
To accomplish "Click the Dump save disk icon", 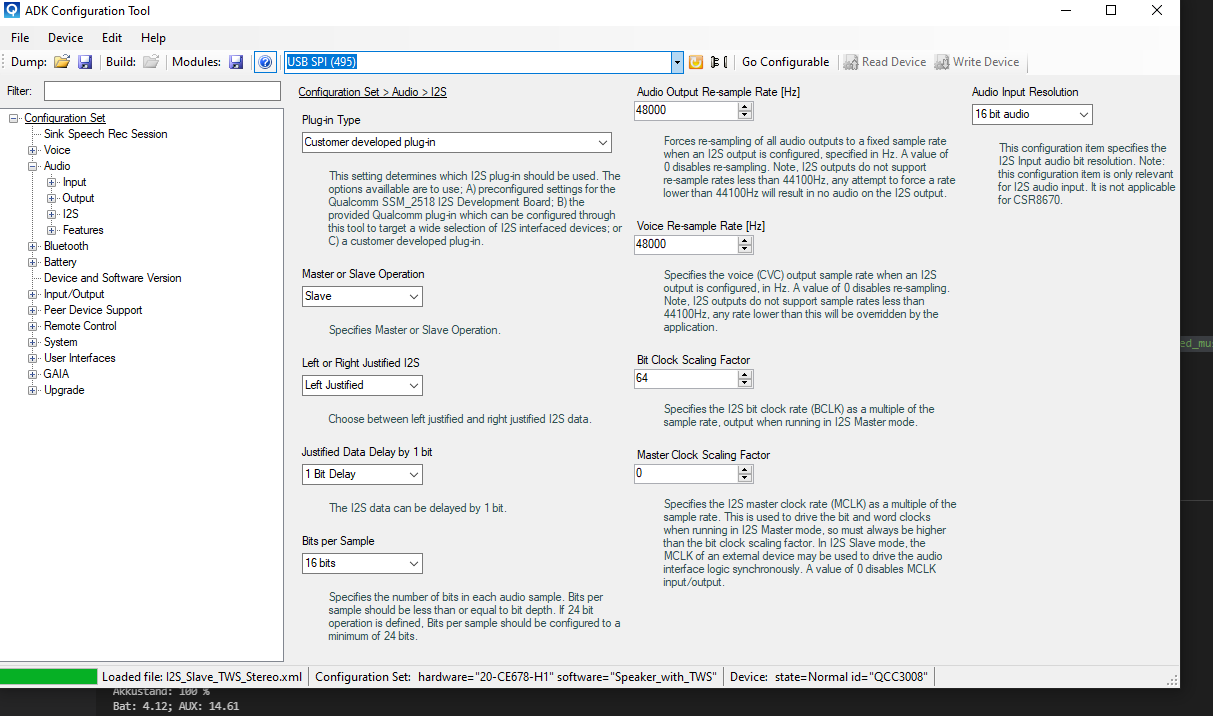I will 85,62.
